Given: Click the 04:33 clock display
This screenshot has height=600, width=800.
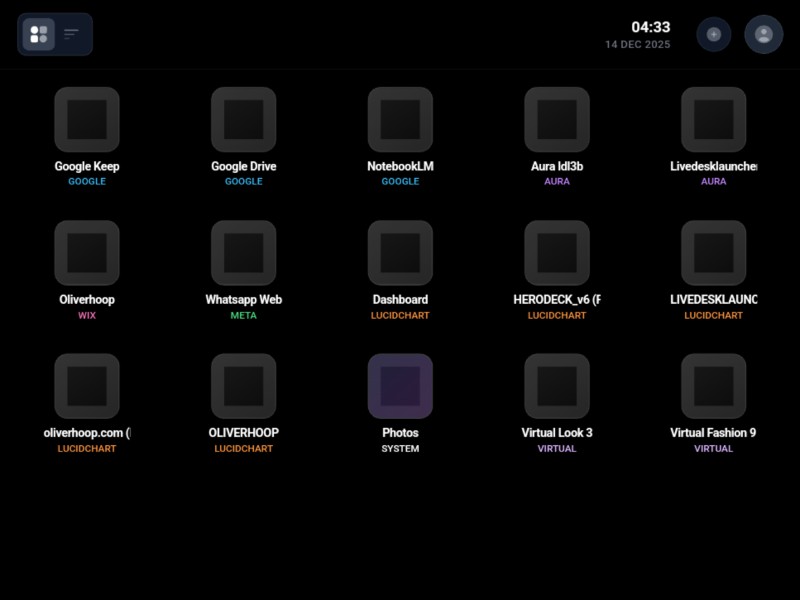Looking at the screenshot, I should point(650,27).
